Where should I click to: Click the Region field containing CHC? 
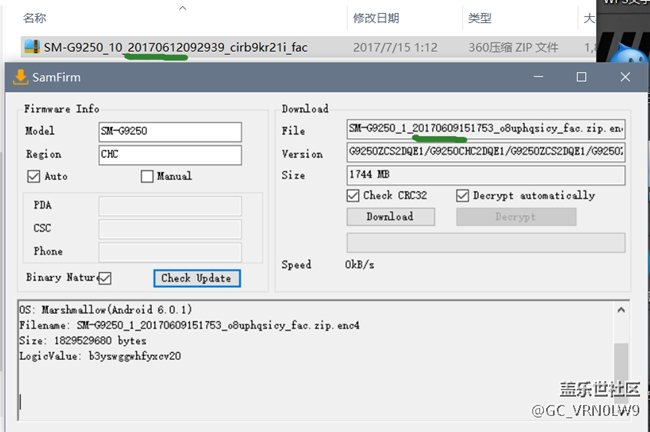tap(169, 155)
